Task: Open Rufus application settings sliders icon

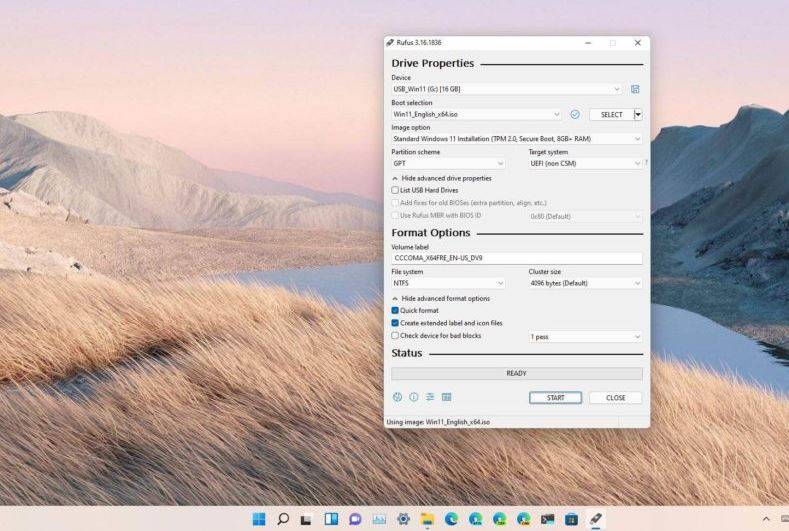Action: (x=430, y=397)
